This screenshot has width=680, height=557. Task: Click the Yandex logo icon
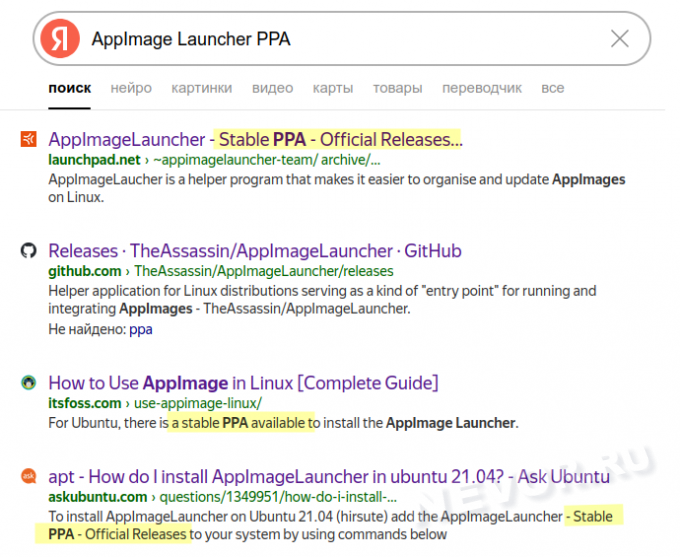click(60, 39)
